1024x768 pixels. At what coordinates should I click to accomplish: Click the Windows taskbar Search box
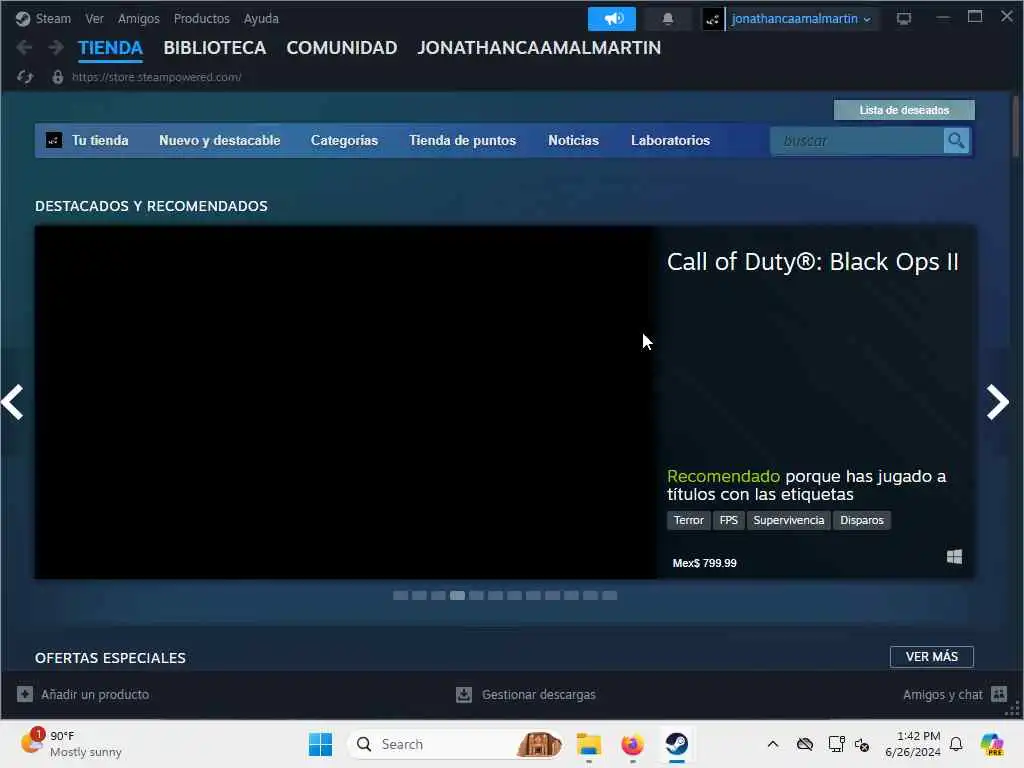[x=456, y=744]
